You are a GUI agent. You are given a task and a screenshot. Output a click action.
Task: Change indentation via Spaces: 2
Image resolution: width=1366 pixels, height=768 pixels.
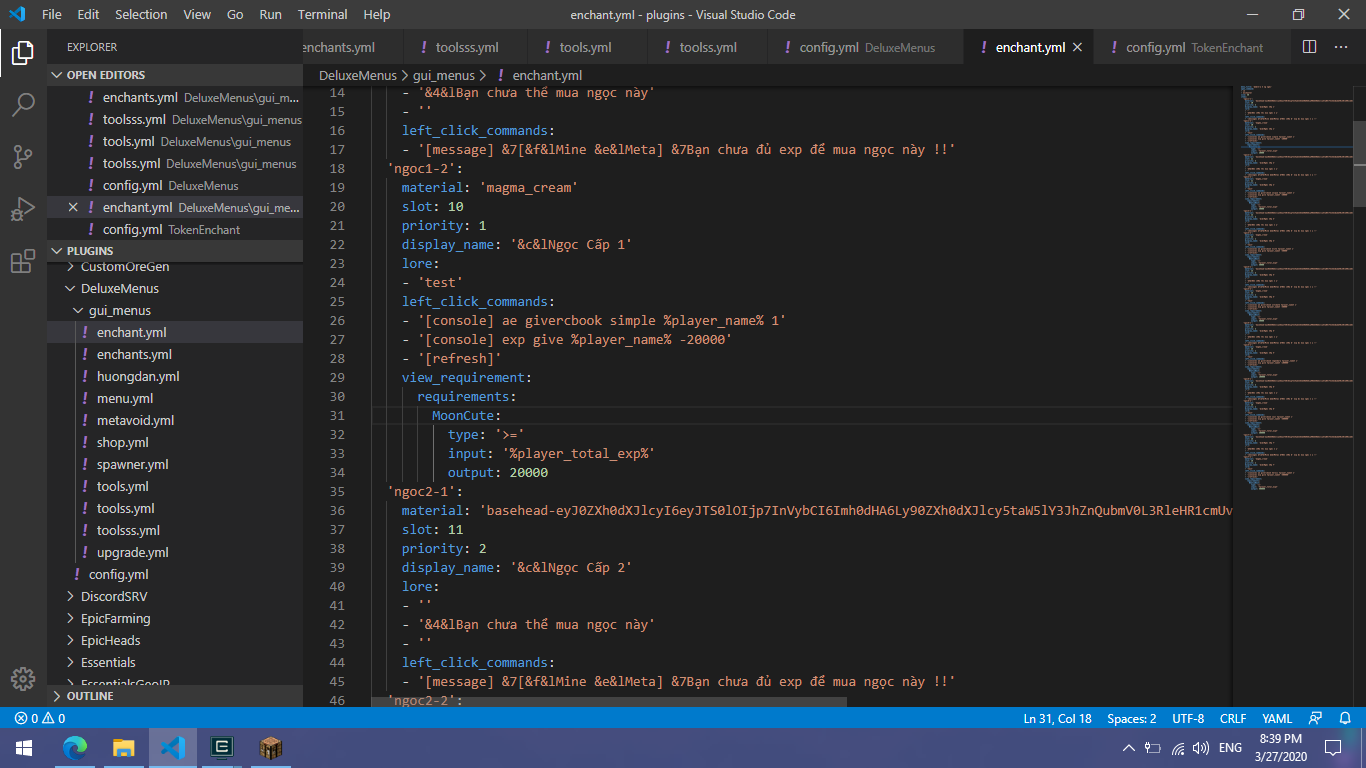[x=1131, y=718]
